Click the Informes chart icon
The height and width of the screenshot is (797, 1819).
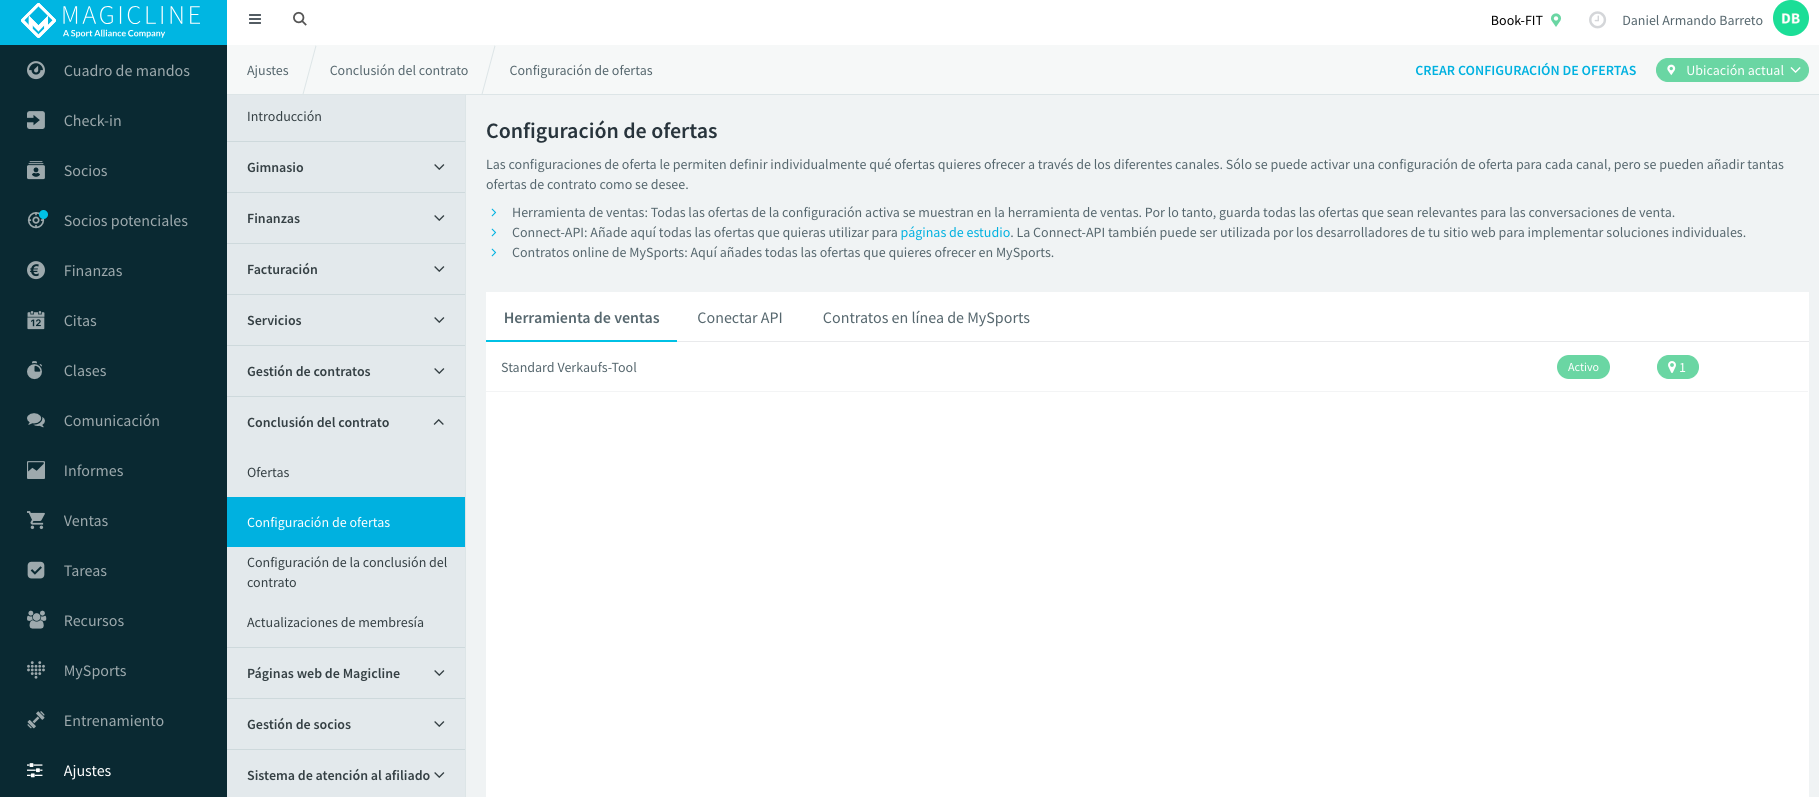point(36,470)
